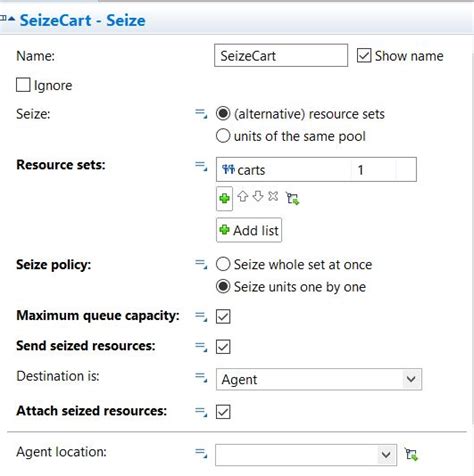474x476 pixels.
Task: Toggle Maximum queue capacity checkbox
Action: tap(223, 316)
